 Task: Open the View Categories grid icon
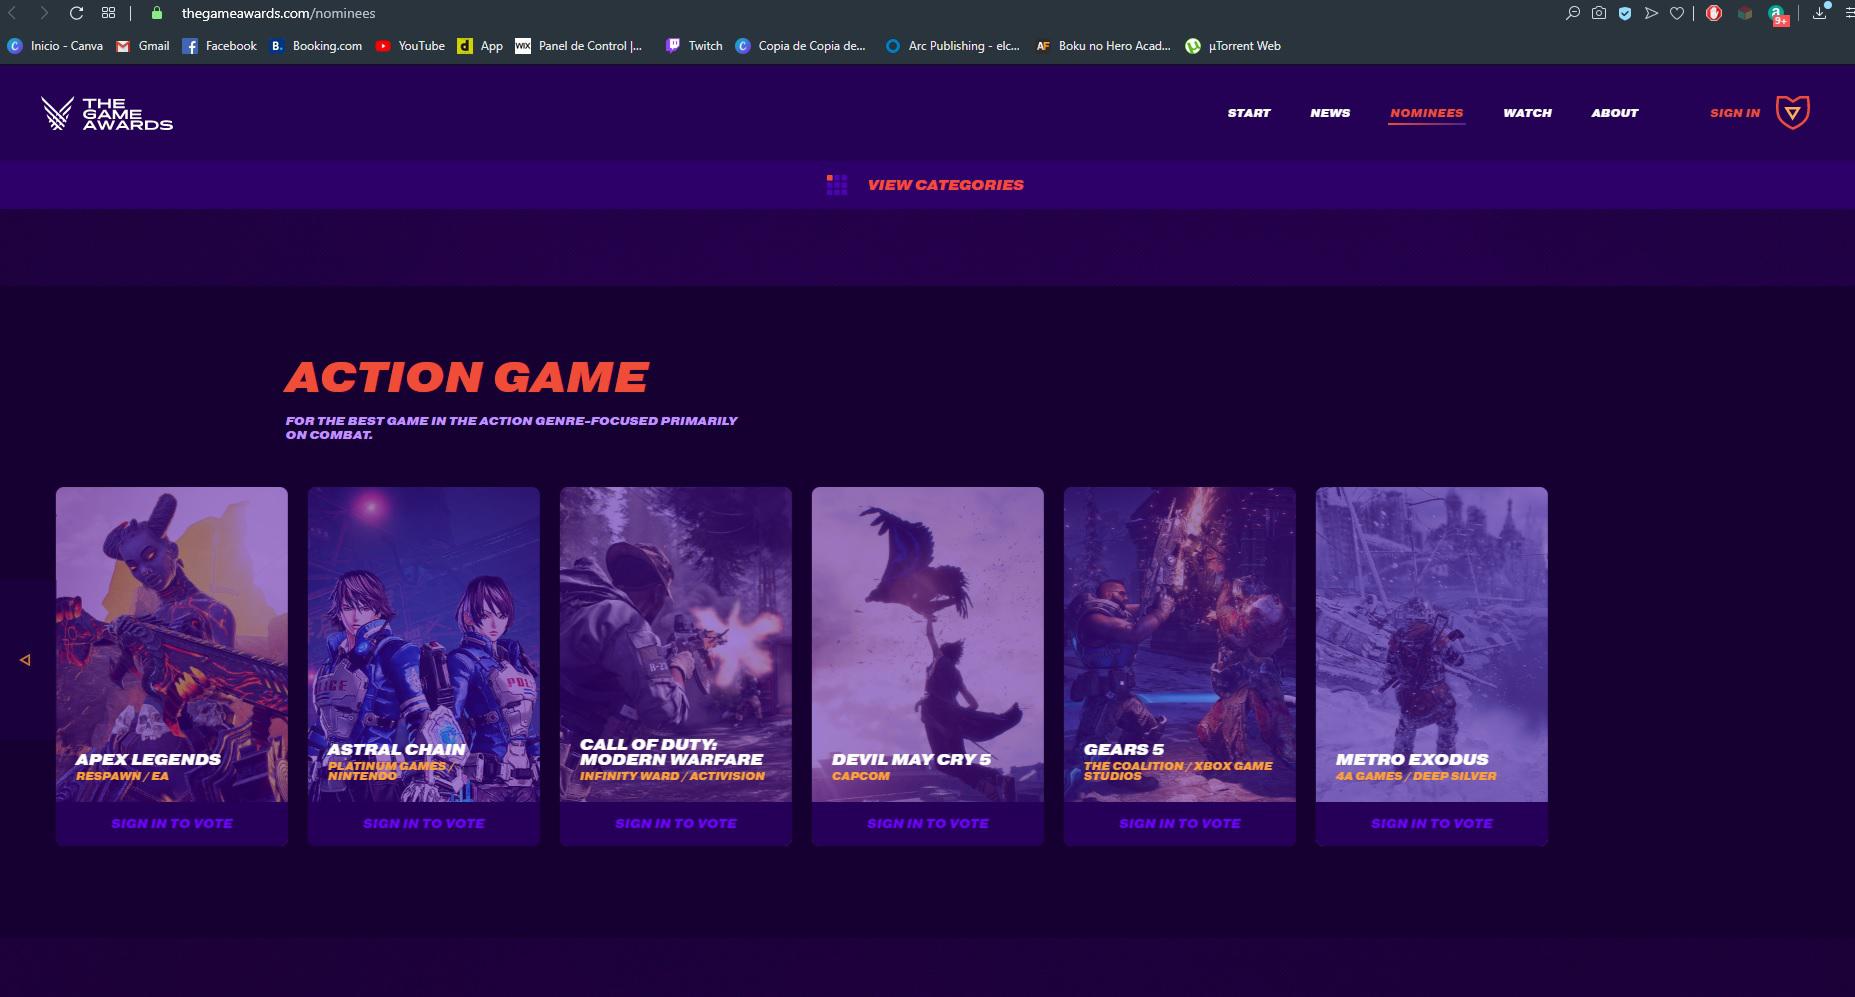click(837, 185)
